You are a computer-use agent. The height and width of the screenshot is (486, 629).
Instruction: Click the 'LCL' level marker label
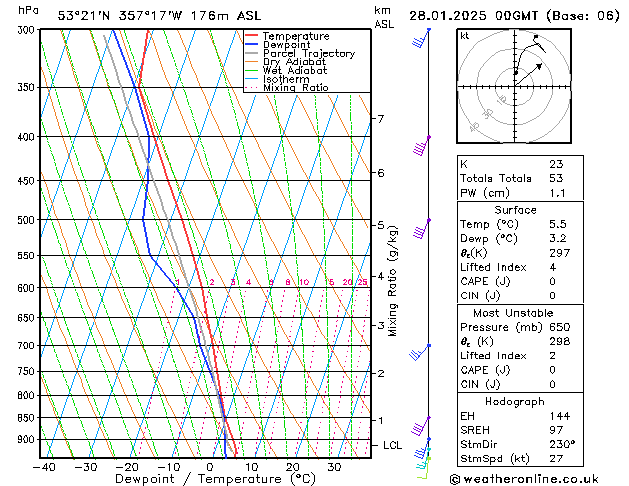[392, 446]
